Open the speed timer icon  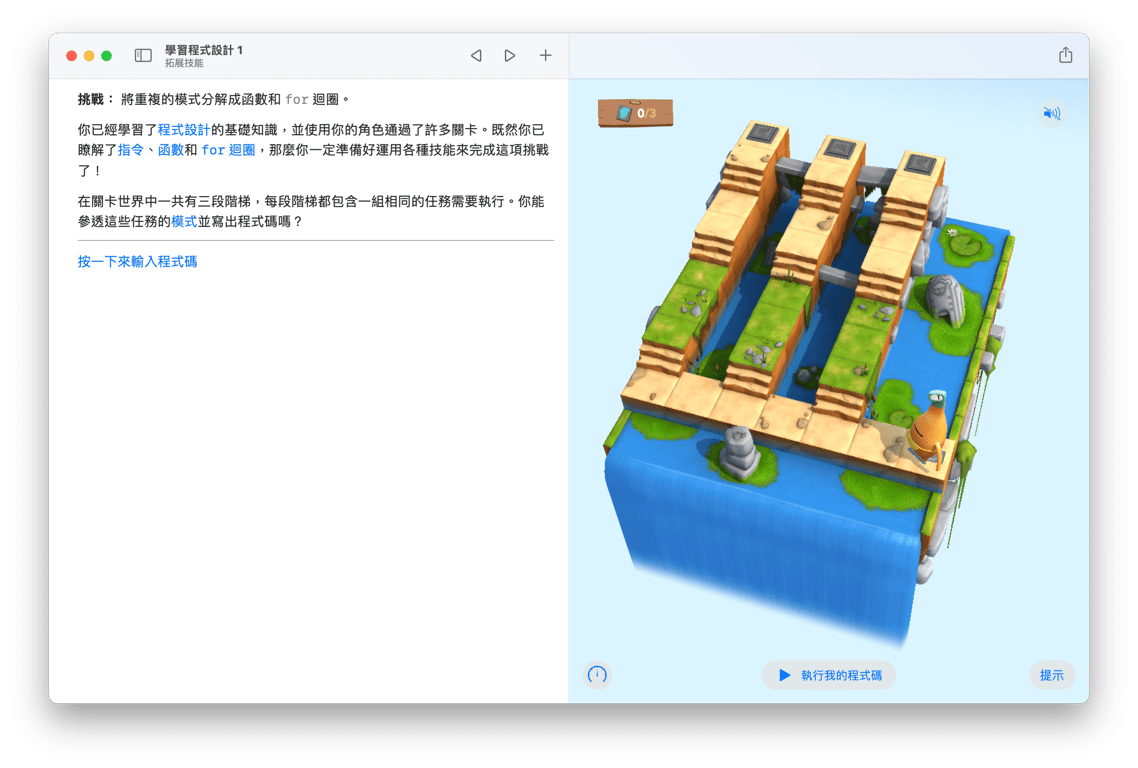click(597, 675)
